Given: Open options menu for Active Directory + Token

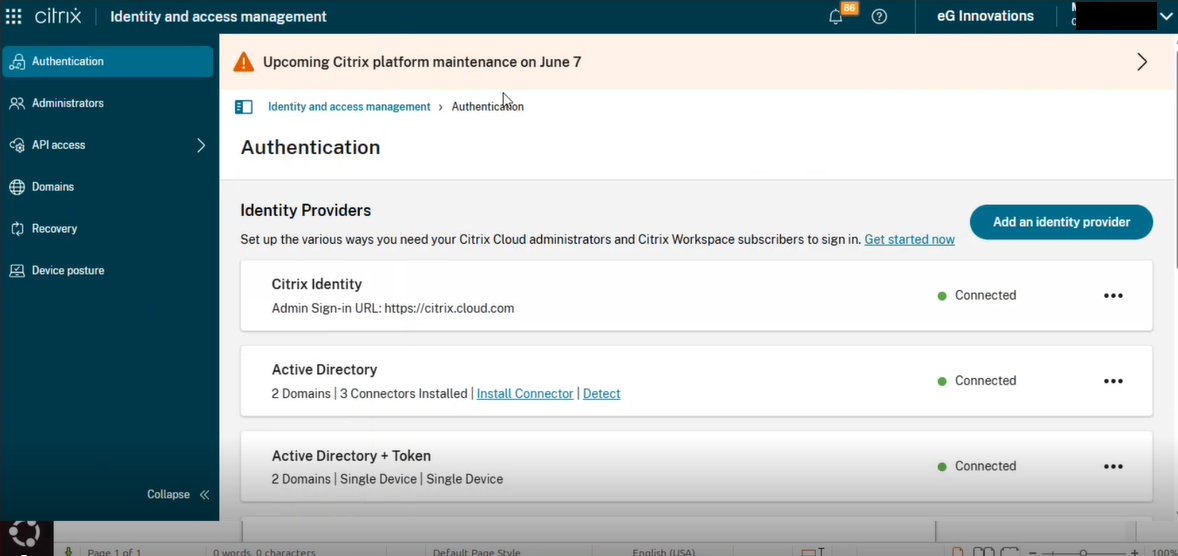Looking at the screenshot, I should tap(1113, 467).
